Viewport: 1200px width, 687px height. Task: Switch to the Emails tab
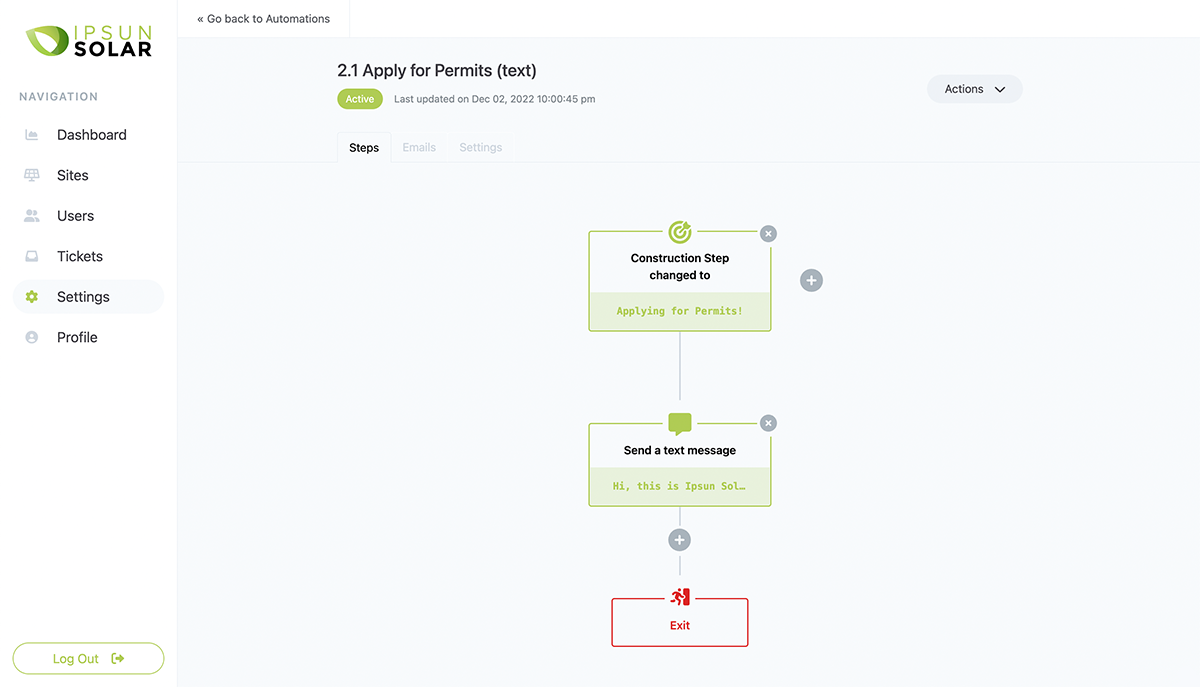419,147
